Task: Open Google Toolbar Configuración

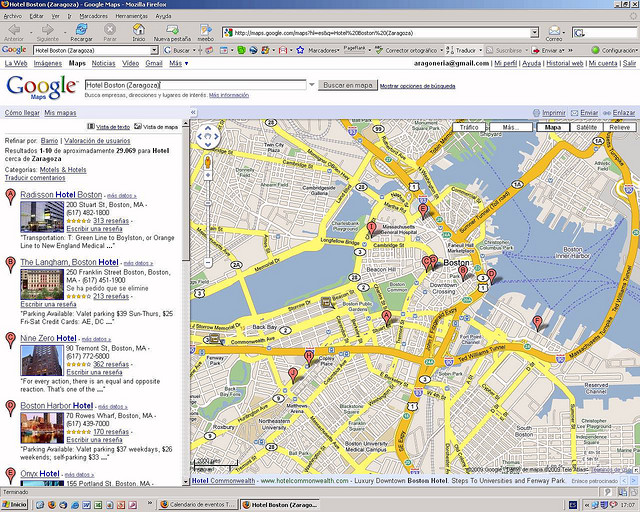Action: pyautogui.click(x=613, y=50)
